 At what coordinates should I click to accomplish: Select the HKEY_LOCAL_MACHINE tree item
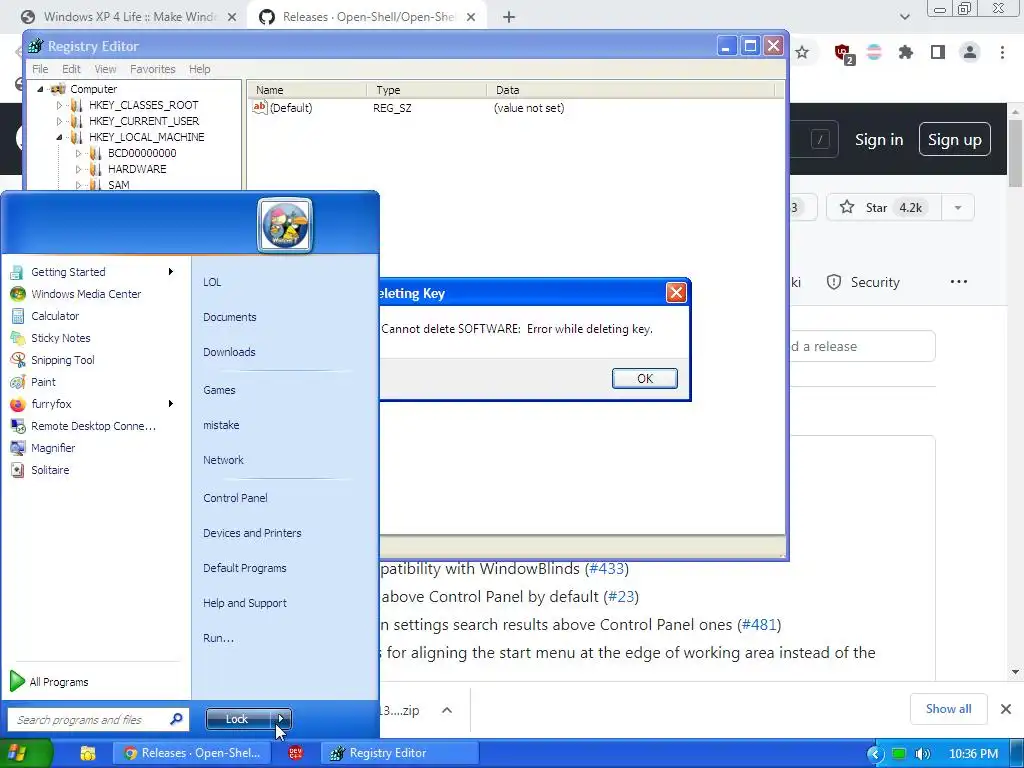pos(146,137)
